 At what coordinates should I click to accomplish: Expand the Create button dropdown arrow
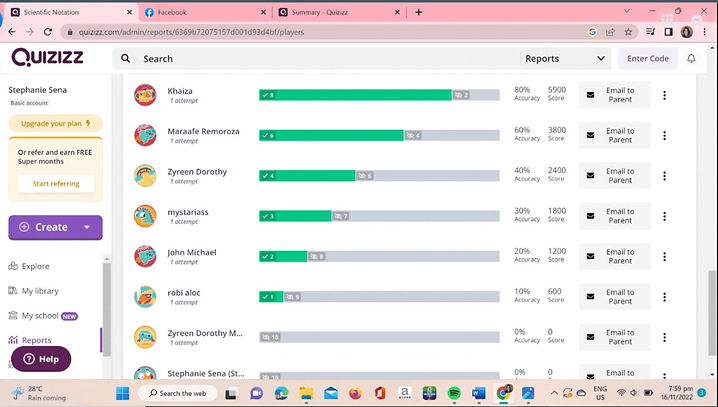click(87, 227)
